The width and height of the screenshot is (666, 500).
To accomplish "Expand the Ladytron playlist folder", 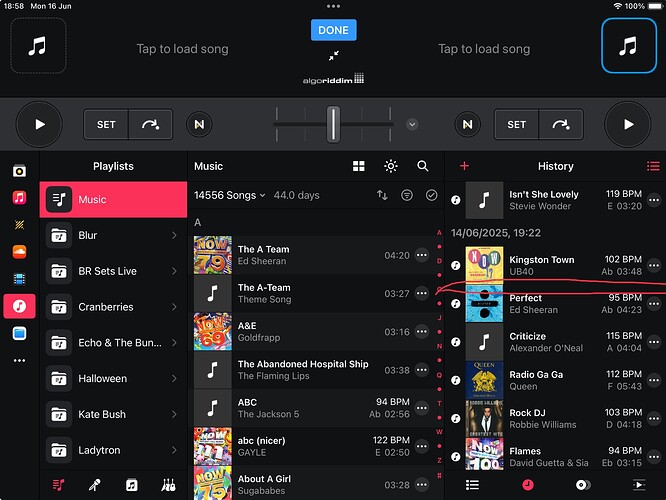I will (x=113, y=450).
